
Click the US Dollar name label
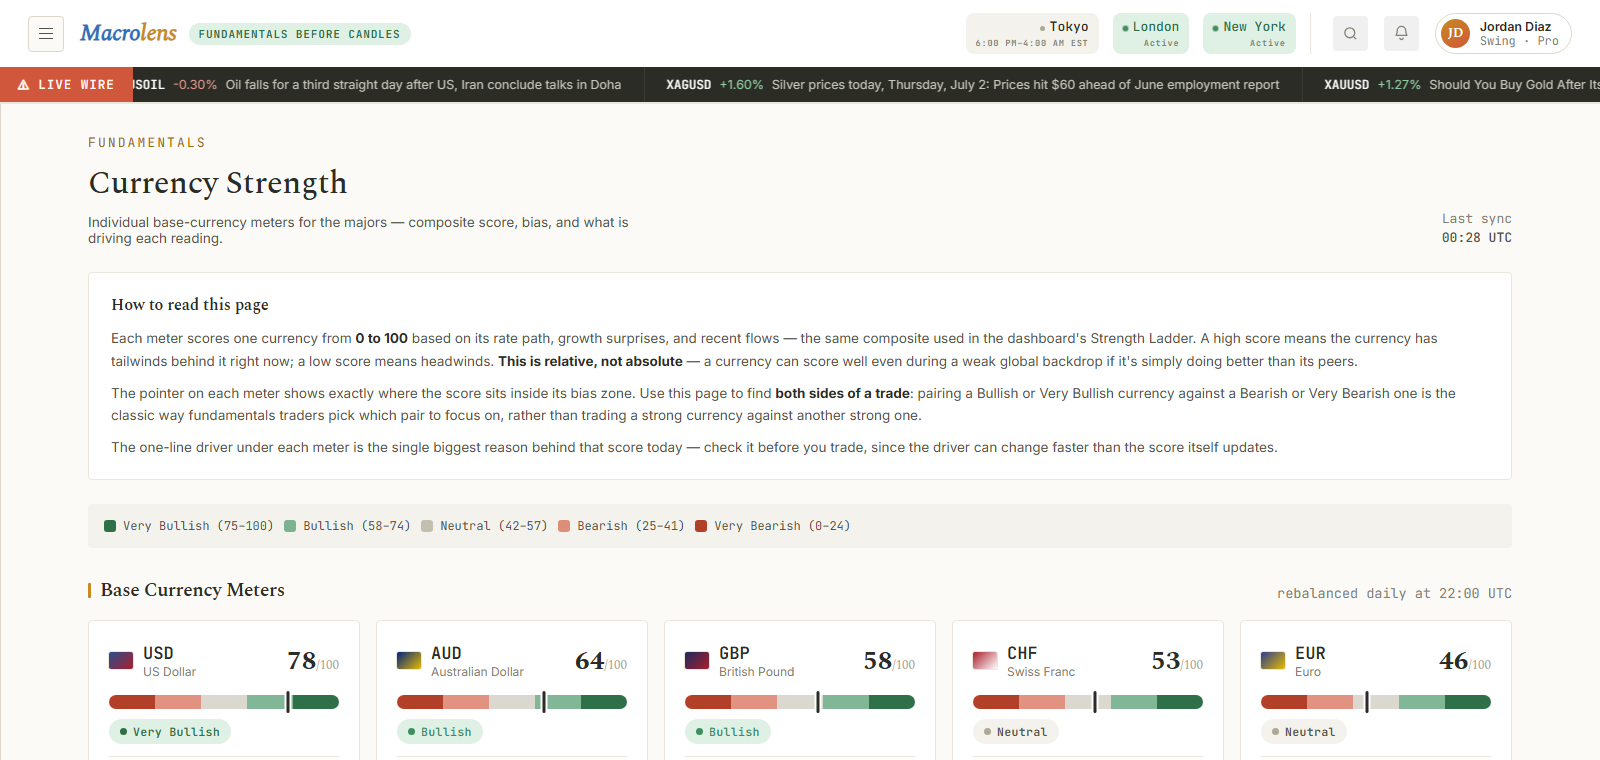click(x=170, y=672)
